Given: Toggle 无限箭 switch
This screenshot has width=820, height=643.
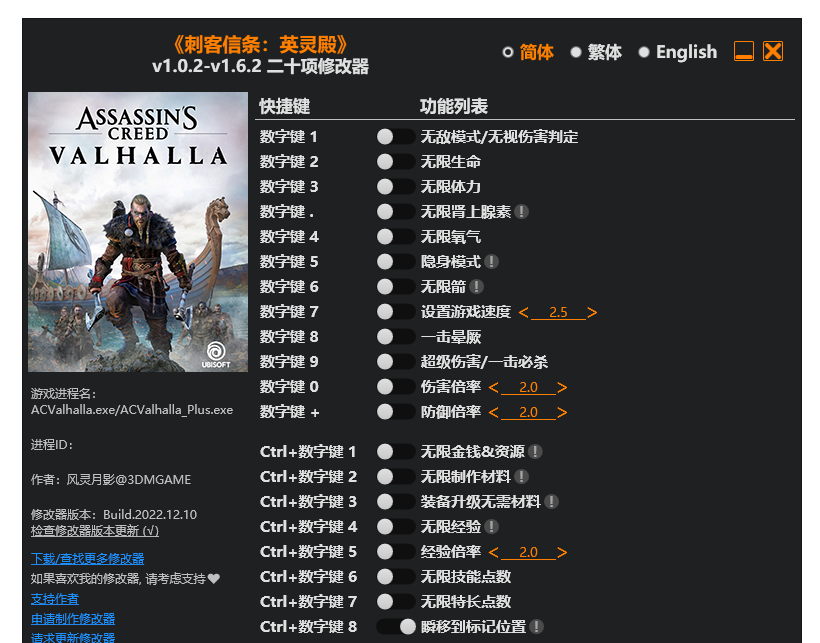Looking at the screenshot, I should click(x=396, y=287).
